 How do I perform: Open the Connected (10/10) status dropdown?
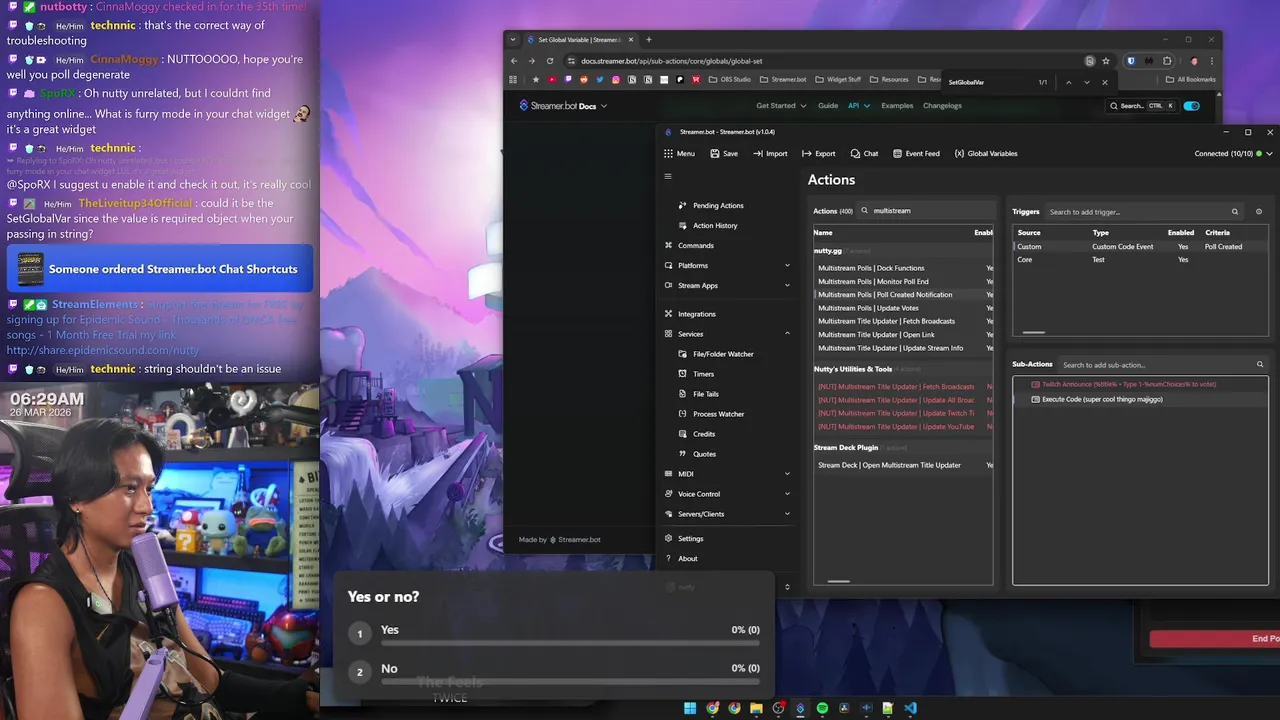pyautogui.click(x=1234, y=153)
